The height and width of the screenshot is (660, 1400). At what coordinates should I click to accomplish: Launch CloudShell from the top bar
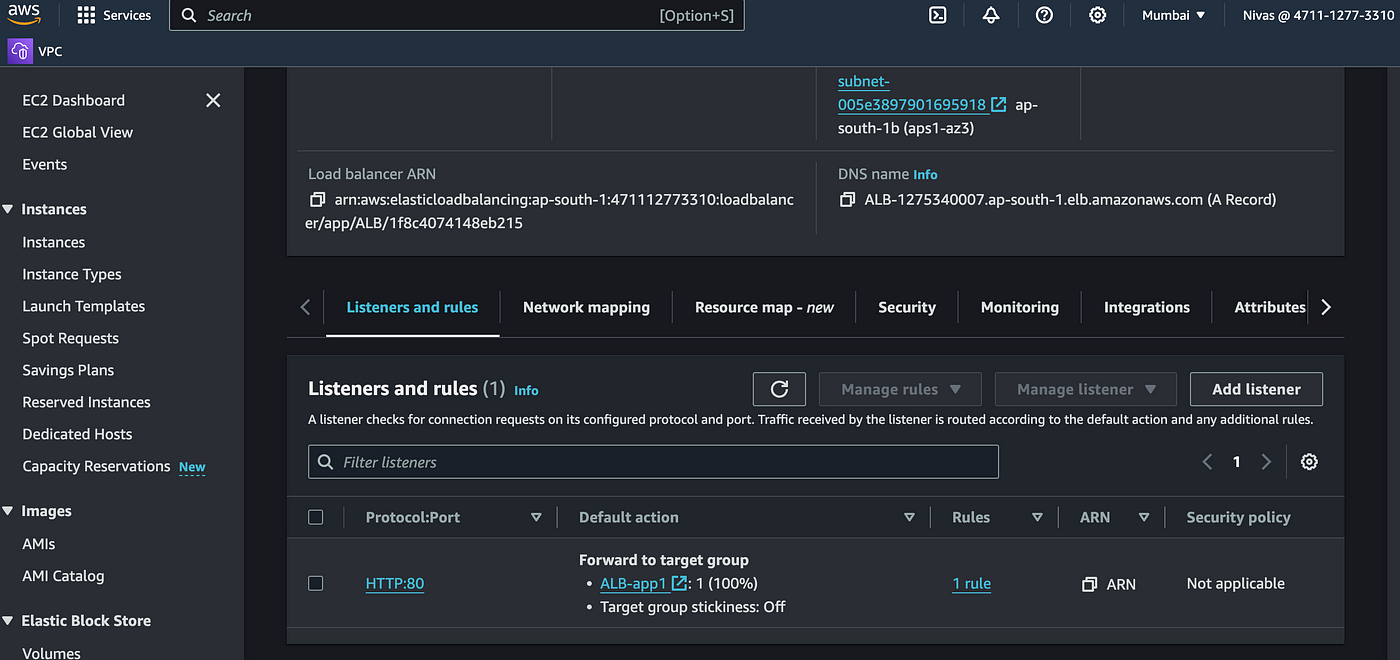pyautogui.click(x=938, y=15)
